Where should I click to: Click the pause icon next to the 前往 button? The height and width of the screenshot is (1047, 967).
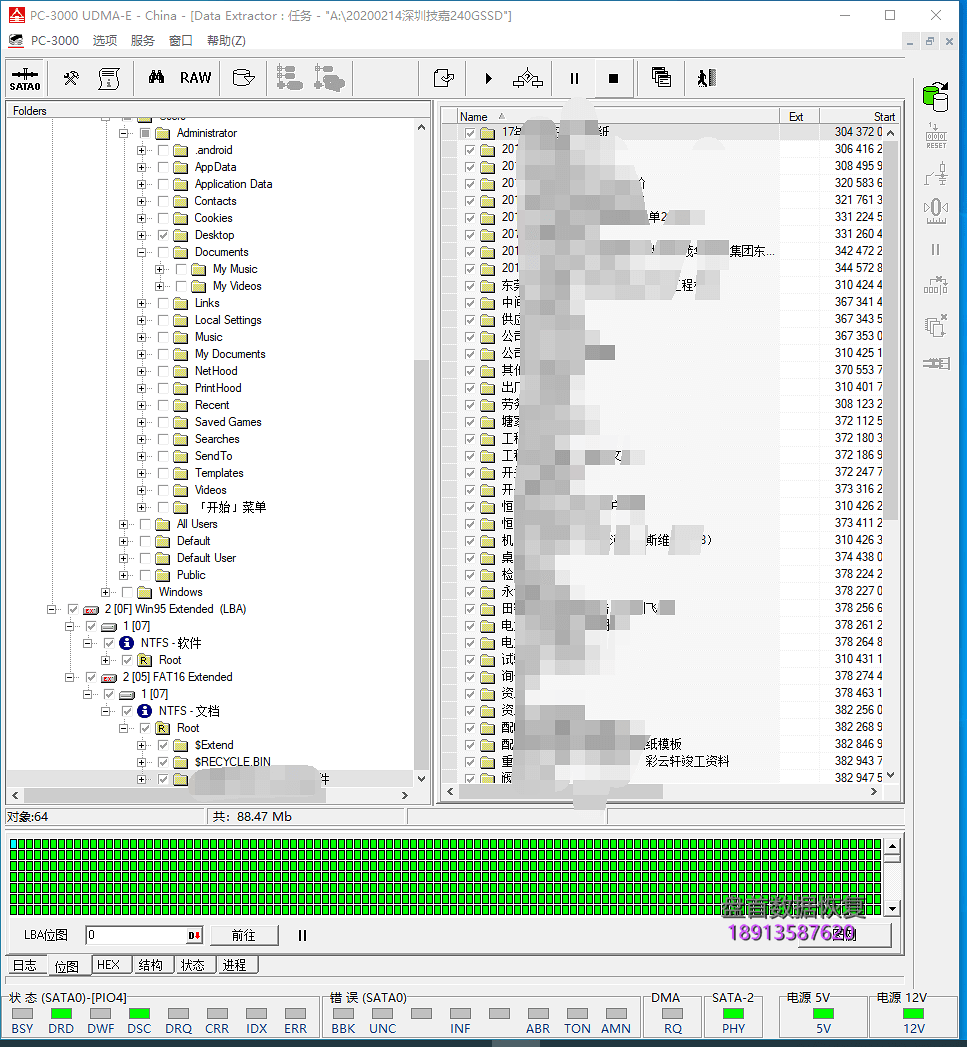click(x=303, y=935)
